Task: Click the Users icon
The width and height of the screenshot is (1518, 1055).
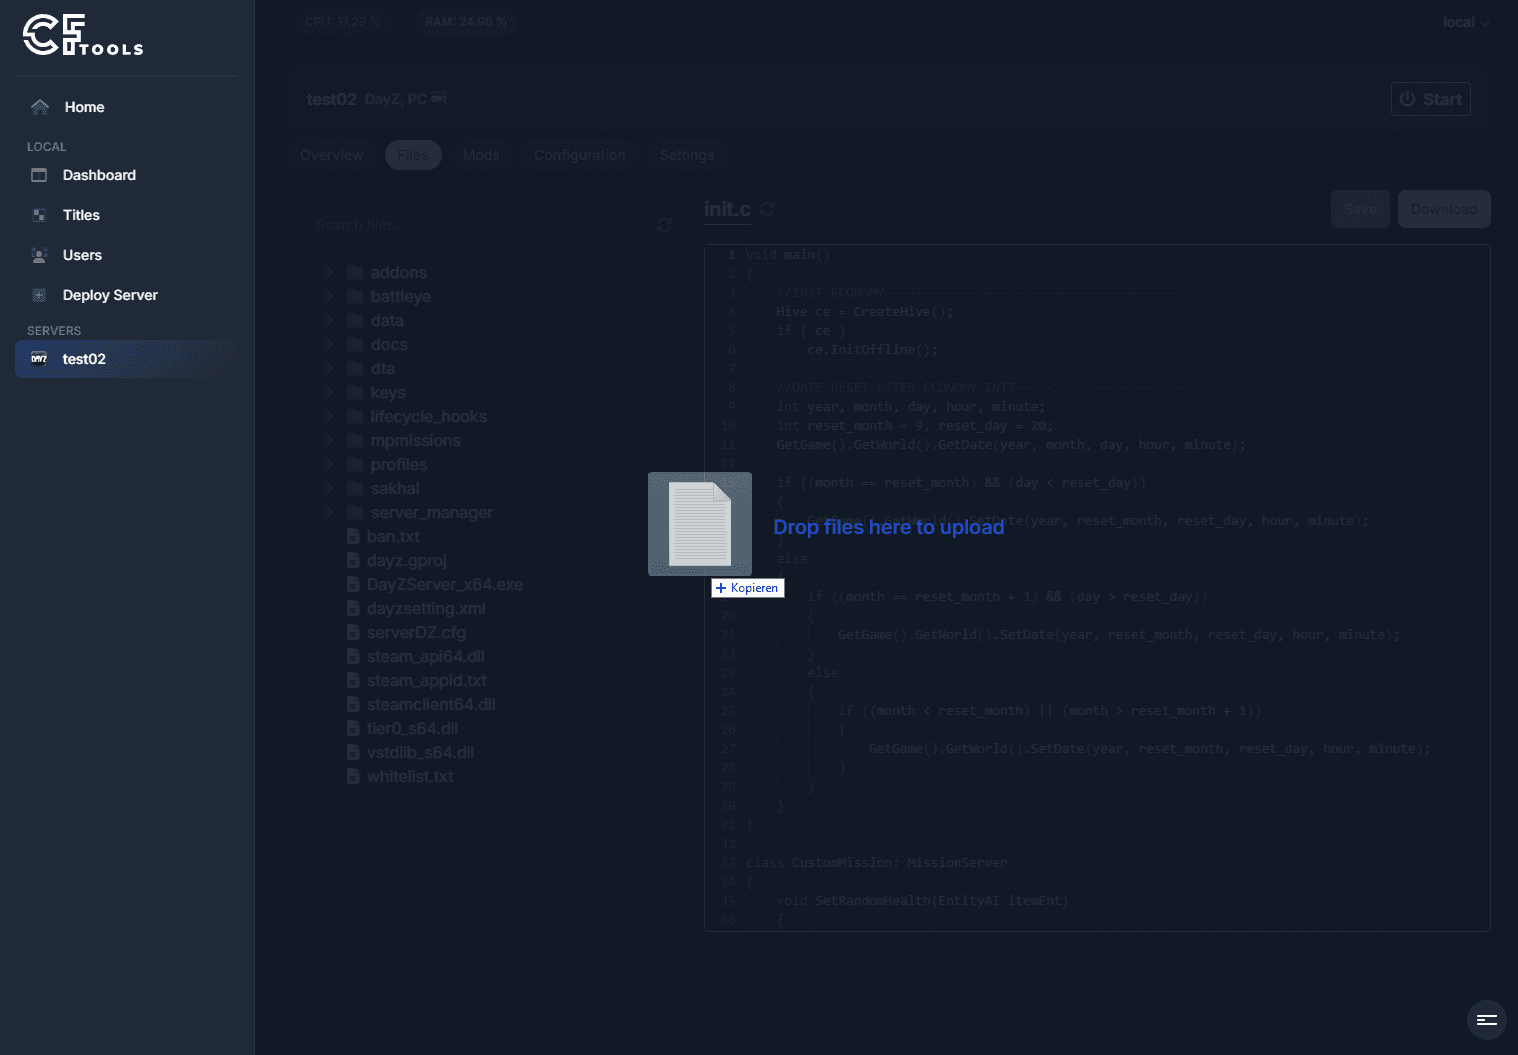Action: coord(39,255)
